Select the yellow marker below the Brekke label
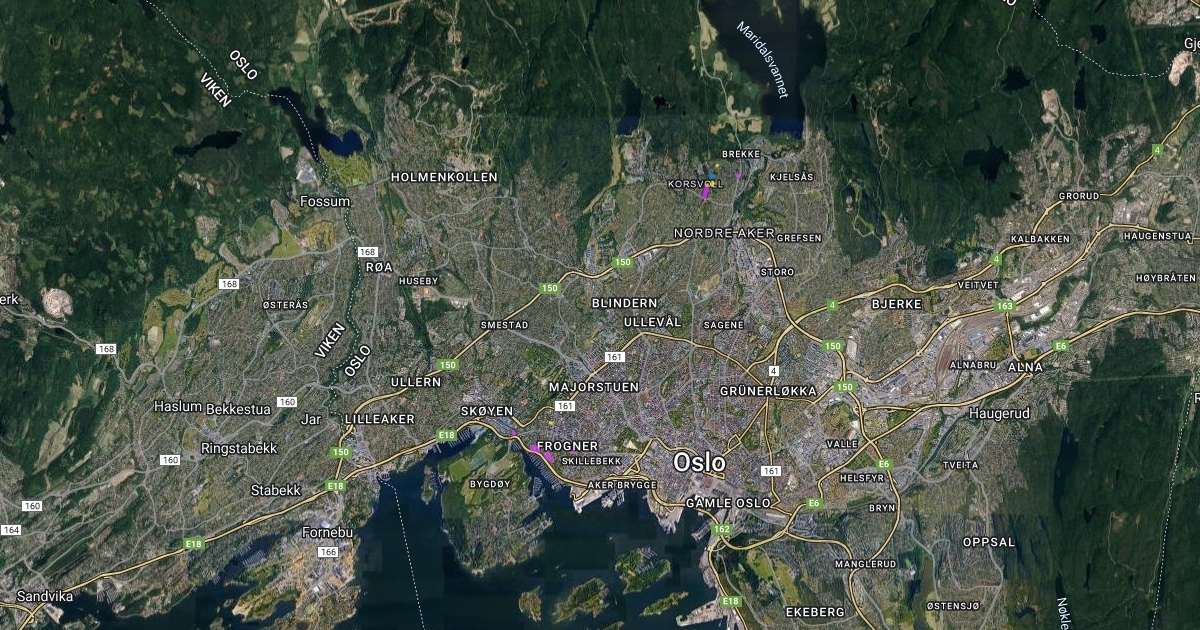Viewport: 1200px width, 630px height. point(717,165)
